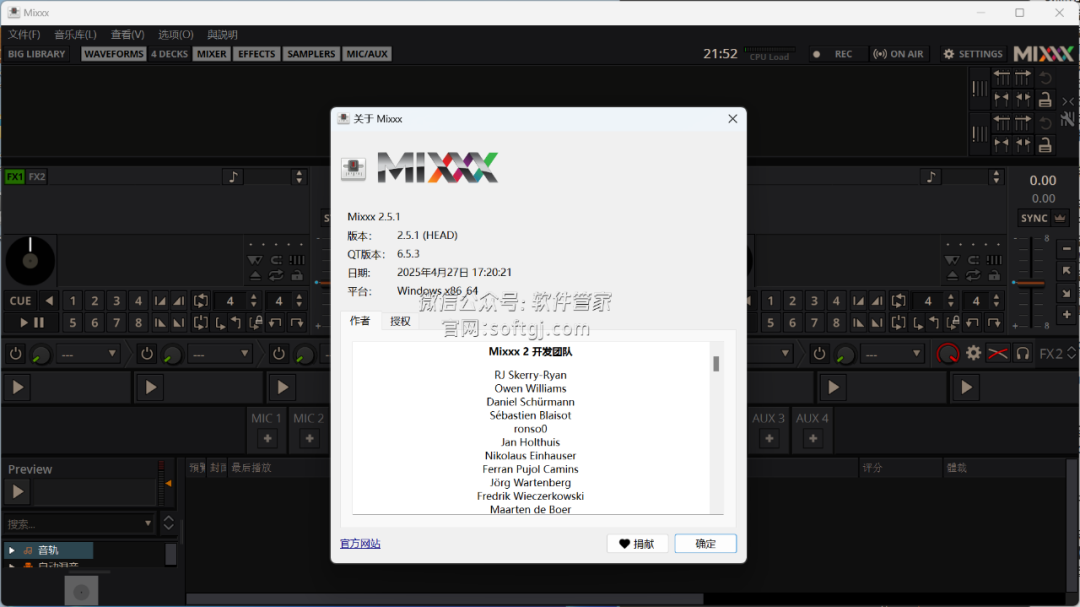Viewport: 1080px width, 607px height.
Task: Add MIC 1 input with plus
Action: point(267,438)
